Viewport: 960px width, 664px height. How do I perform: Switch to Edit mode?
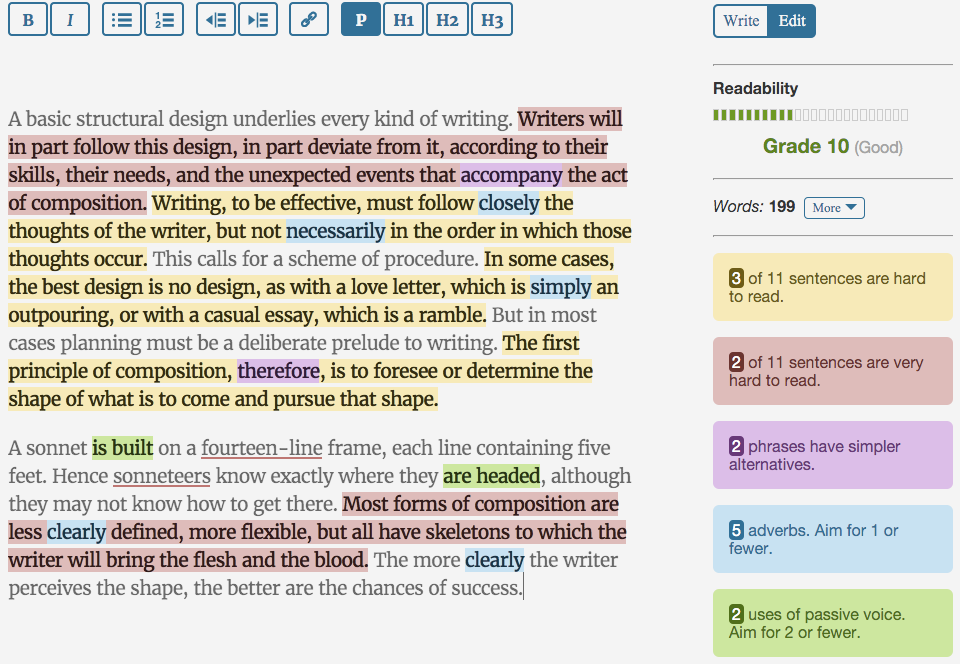pos(792,21)
